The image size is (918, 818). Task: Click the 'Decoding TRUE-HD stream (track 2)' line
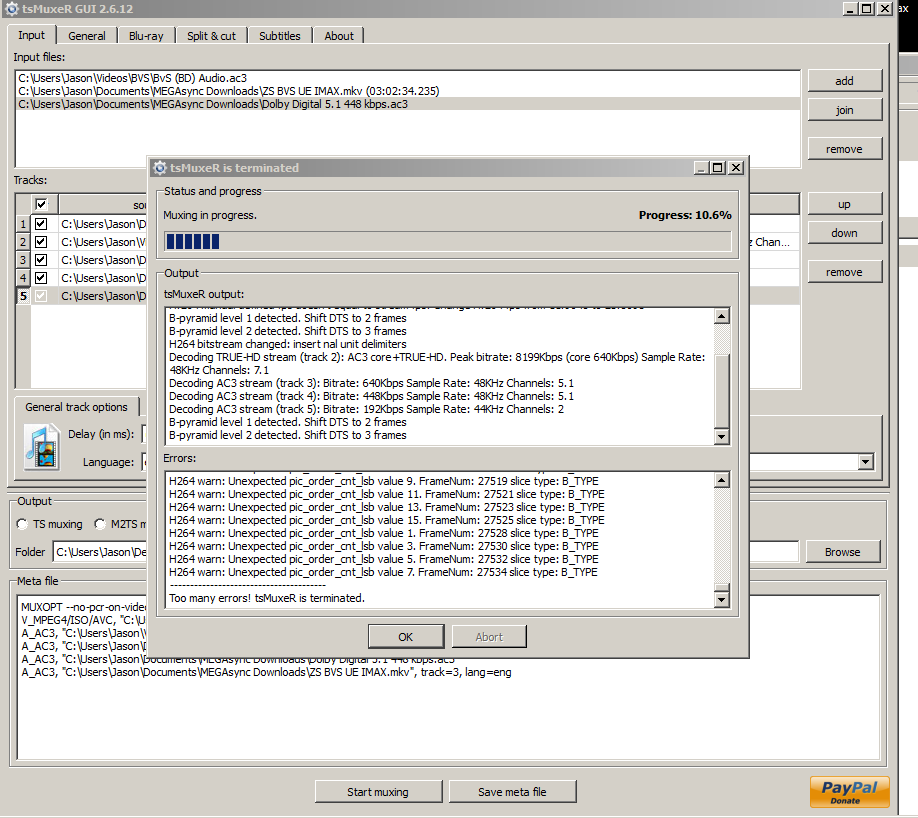[437, 364]
